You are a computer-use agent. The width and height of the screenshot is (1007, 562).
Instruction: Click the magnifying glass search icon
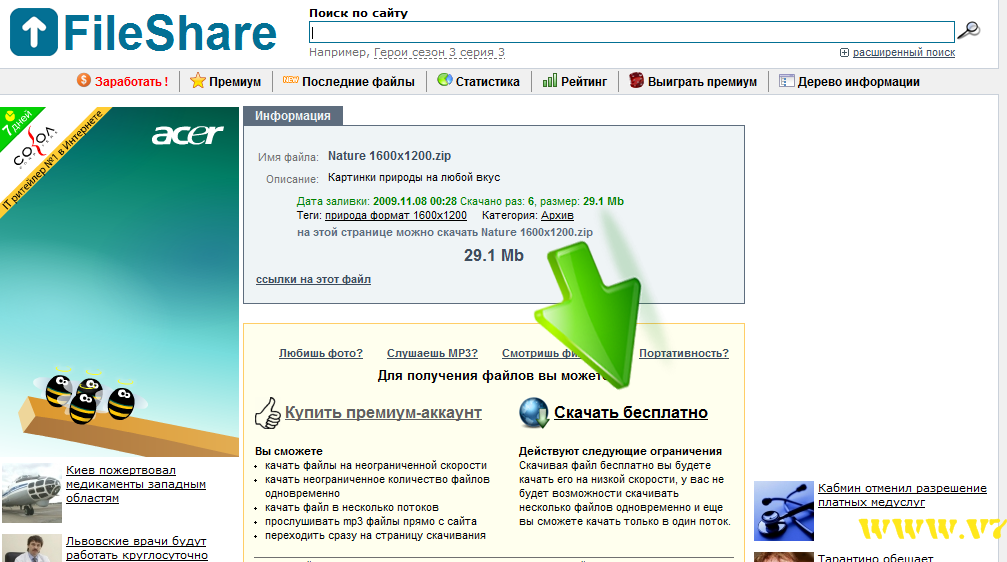[968, 31]
